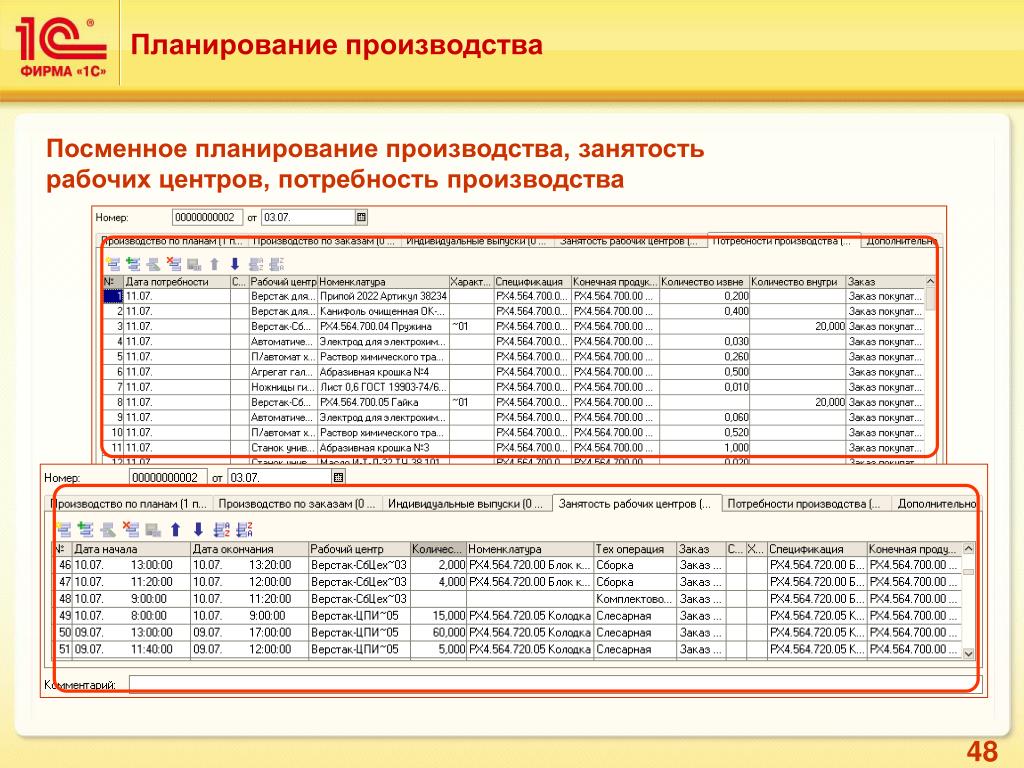Click the Дата начала column header
Screen dimensions: 1024x768
pos(131,549)
